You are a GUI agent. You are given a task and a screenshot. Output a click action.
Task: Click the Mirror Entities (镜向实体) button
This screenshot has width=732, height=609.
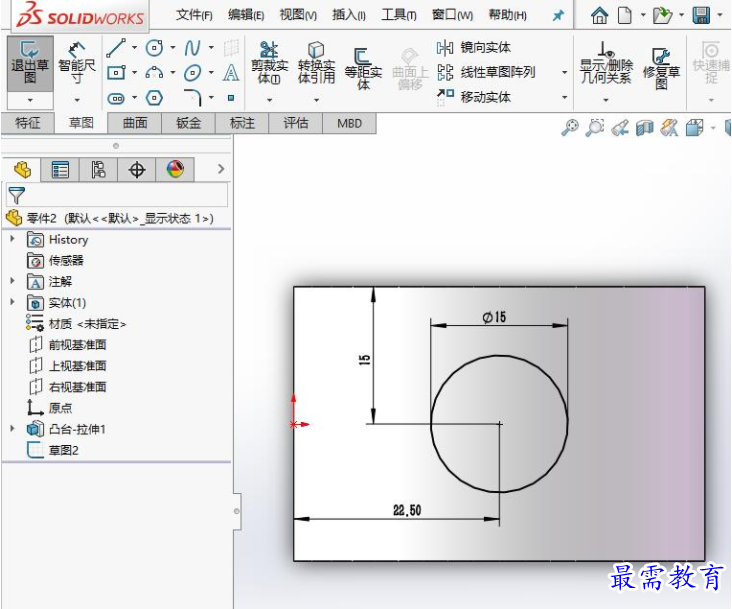(473, 47)
